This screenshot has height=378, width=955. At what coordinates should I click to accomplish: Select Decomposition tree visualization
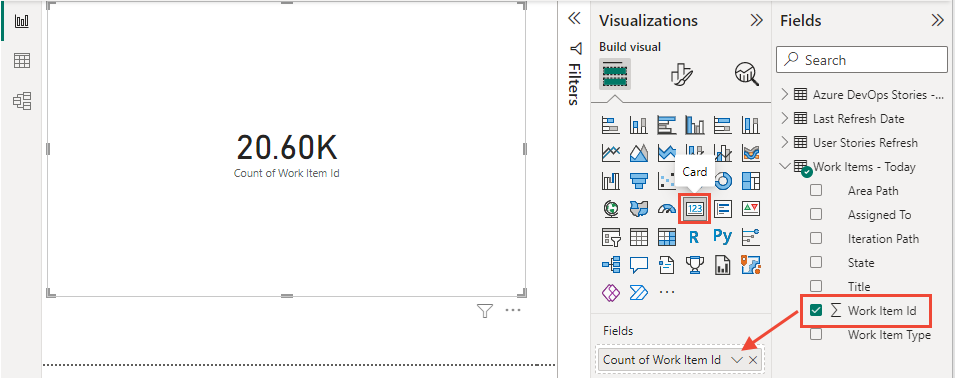pos(610,264)
